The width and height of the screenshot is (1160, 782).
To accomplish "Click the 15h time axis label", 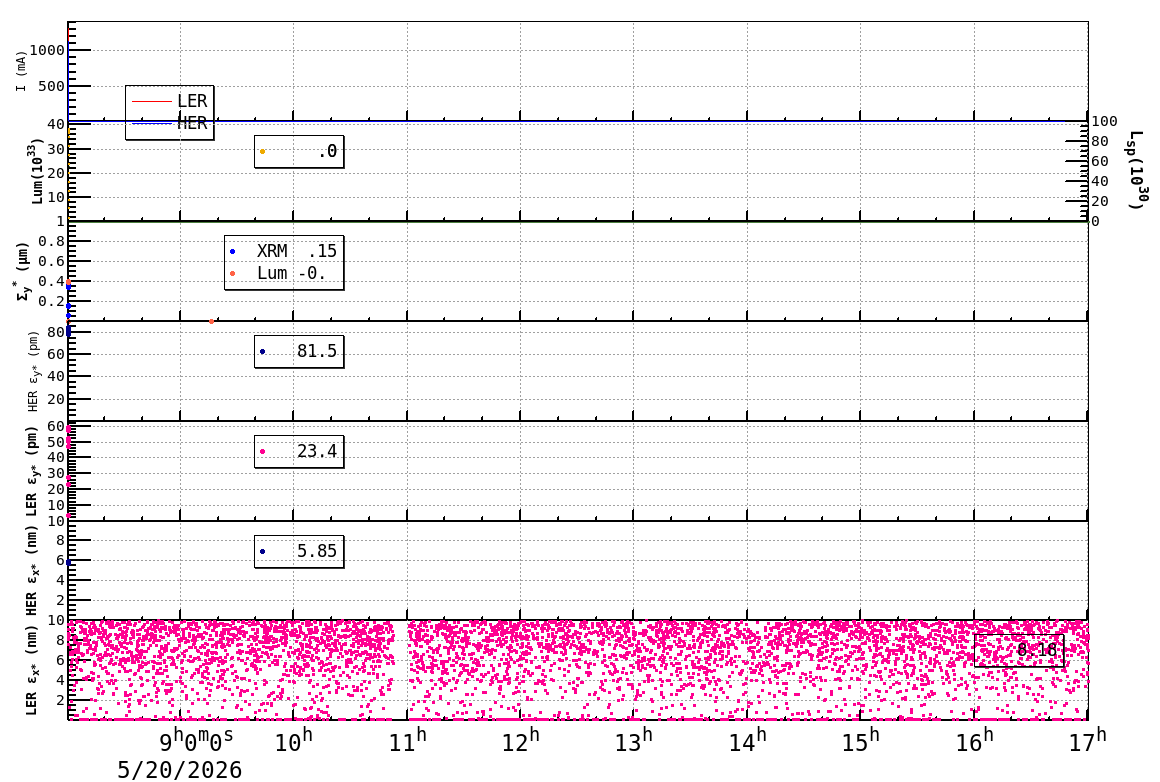I will 861,741.
